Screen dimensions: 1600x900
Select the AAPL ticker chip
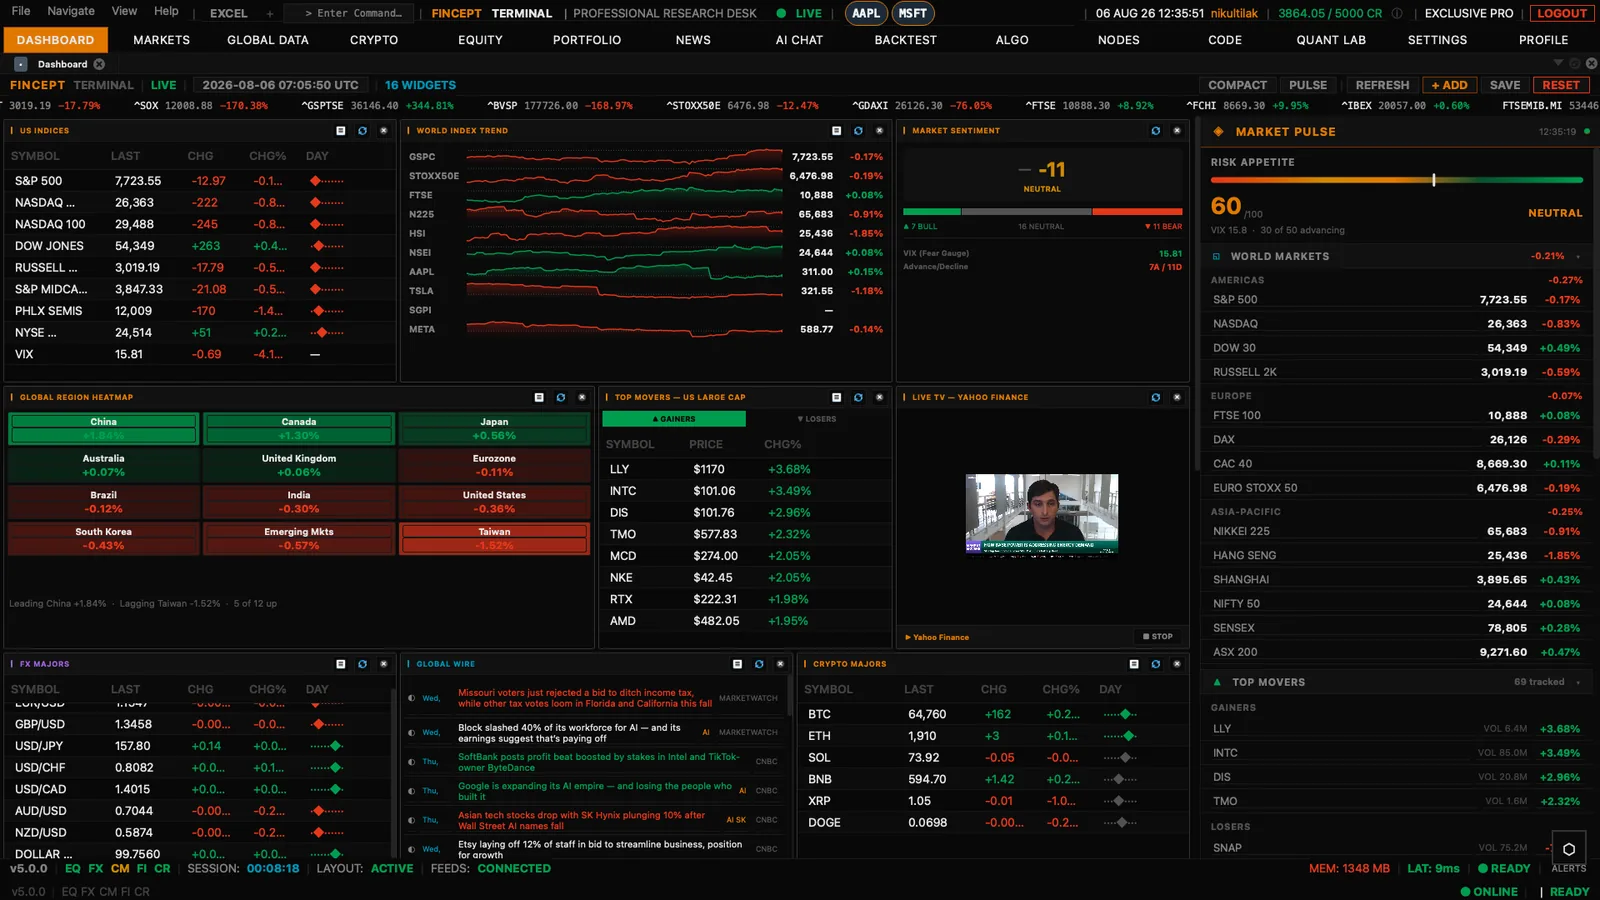(x=866, y=14)
